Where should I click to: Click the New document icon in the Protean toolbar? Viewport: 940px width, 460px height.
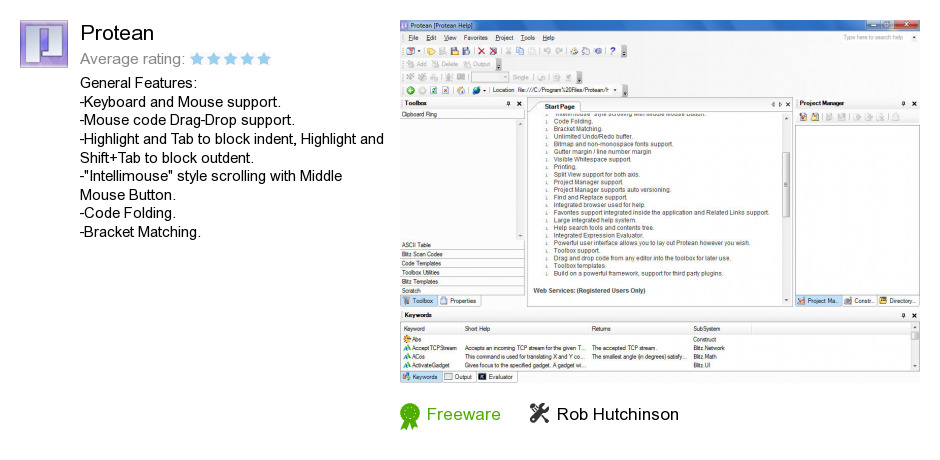(411, 51)
